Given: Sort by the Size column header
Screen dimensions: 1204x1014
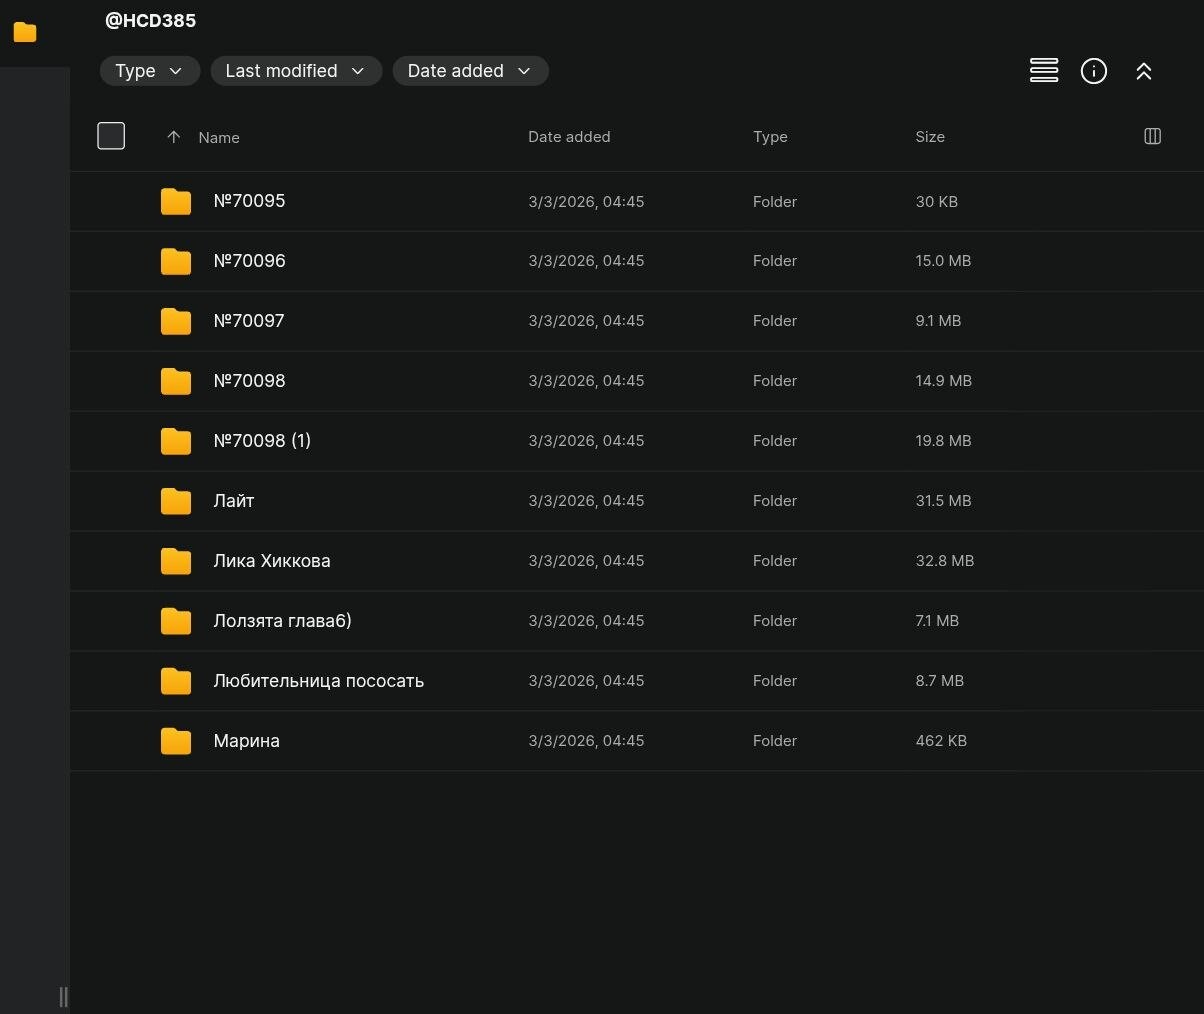Looking at the screenshot, I should pos(929,137).
